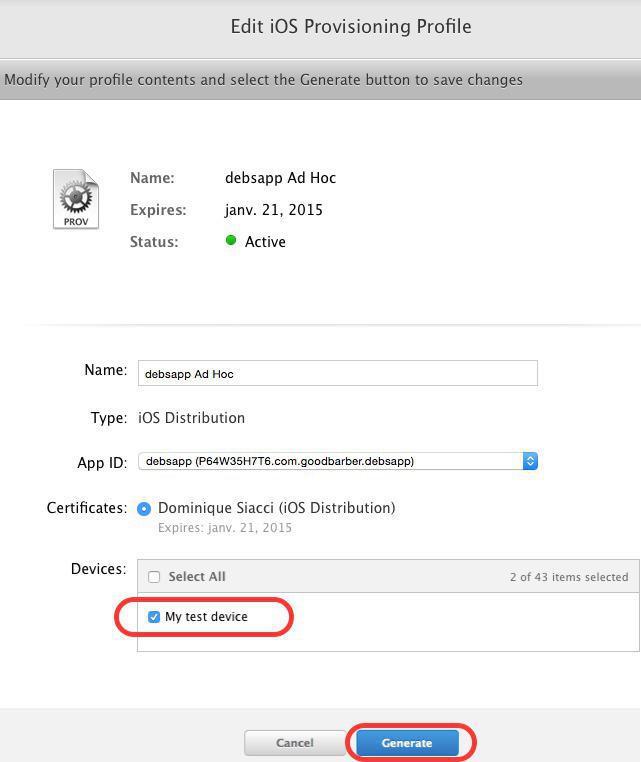The width and height of the screenshot is (641, 762).
Task: Click the '2 of 43 items selected' counter
Action: pyautogui.click(x=568, y=577)
